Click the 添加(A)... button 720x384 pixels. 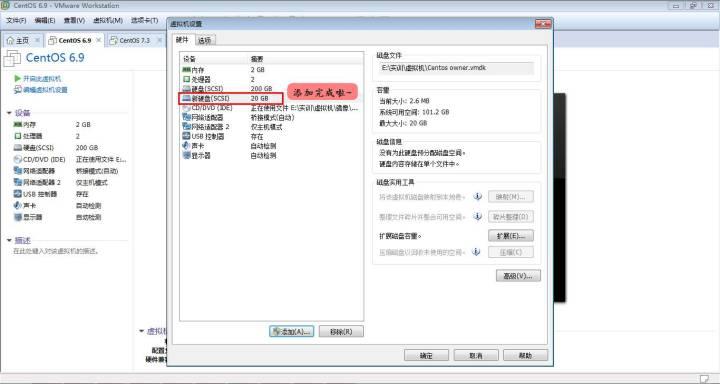(292, 332)
